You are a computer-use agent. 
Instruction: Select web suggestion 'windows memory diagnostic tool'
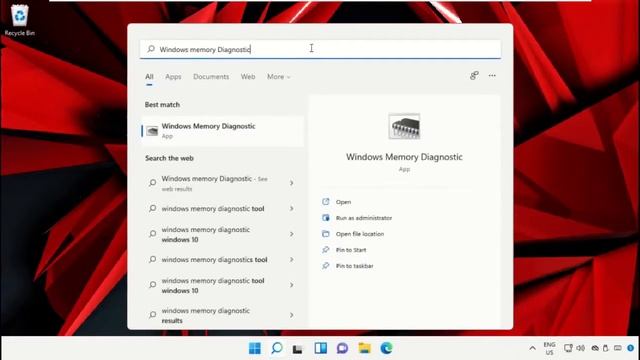213,209
